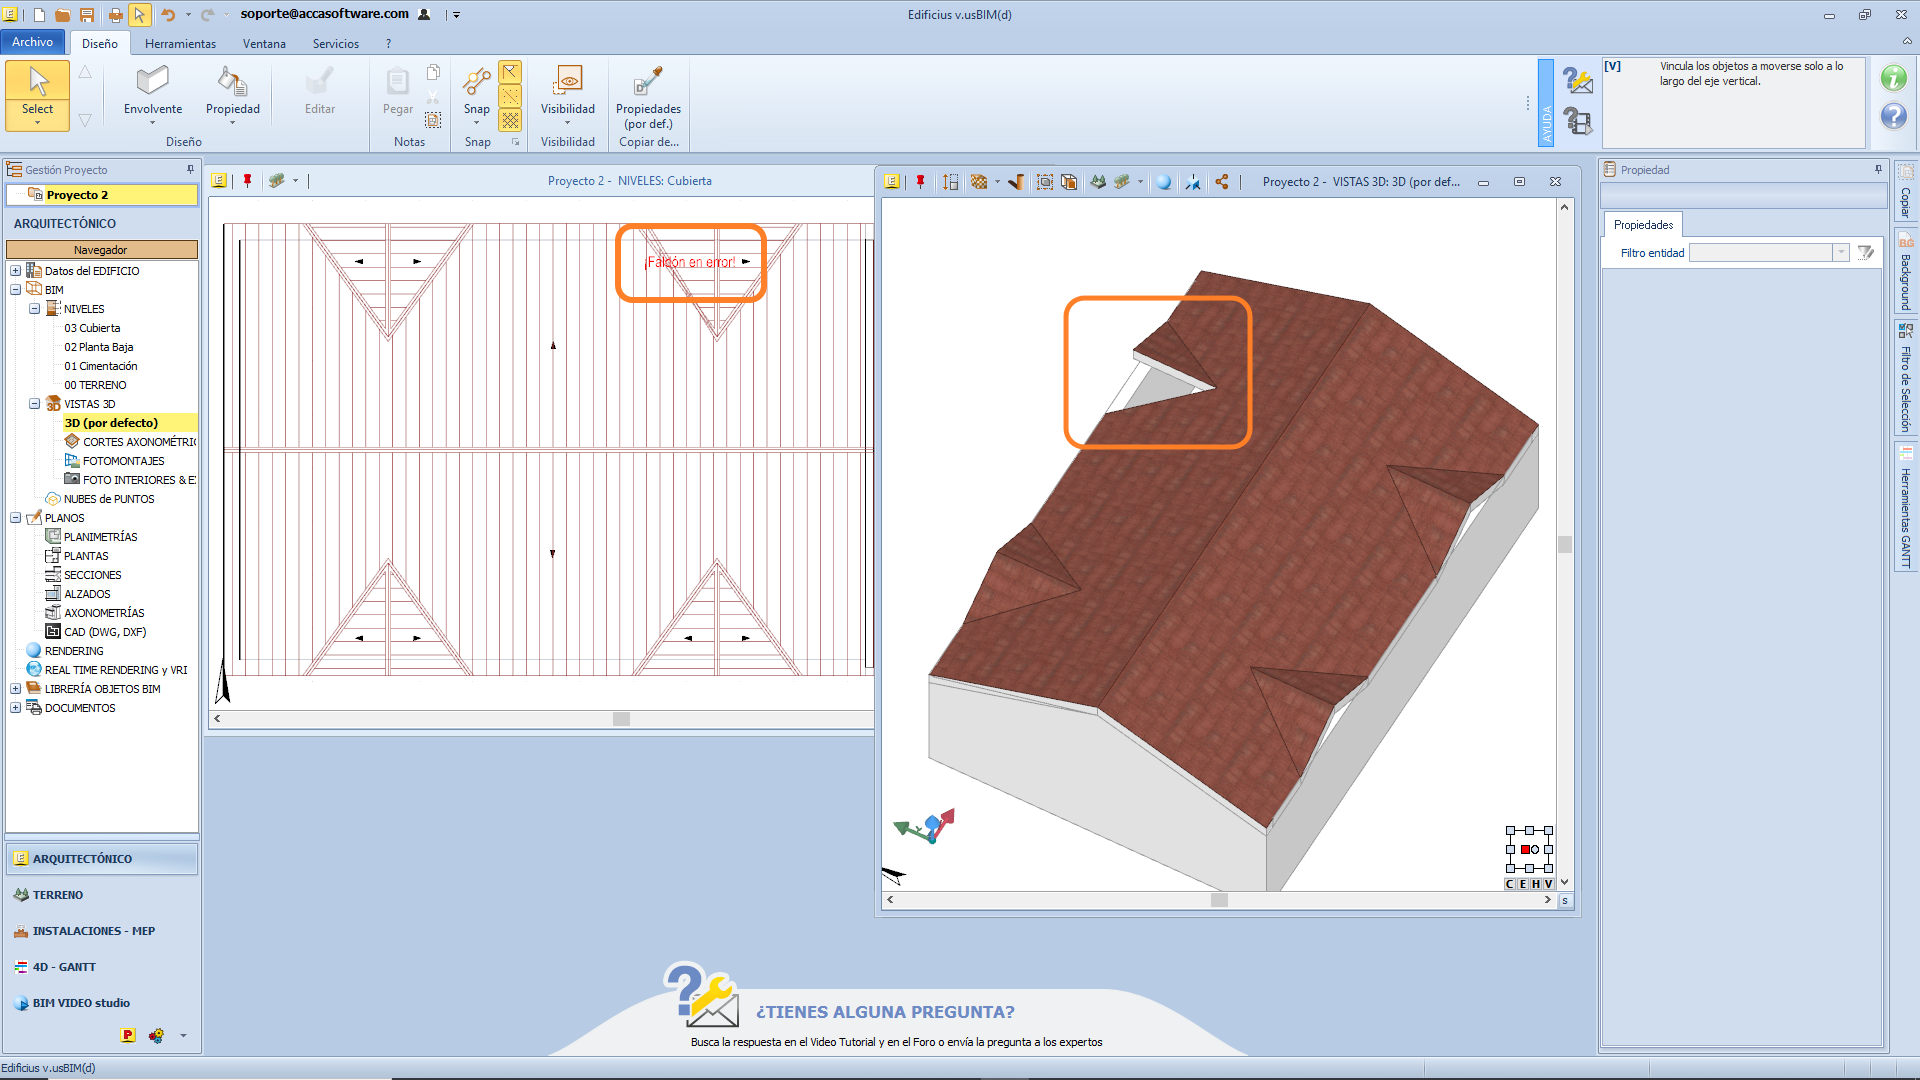This screenshot has height=1080, width=1920.
Task: Toggle the middle diagonal snap button
Action: [511, 96]
